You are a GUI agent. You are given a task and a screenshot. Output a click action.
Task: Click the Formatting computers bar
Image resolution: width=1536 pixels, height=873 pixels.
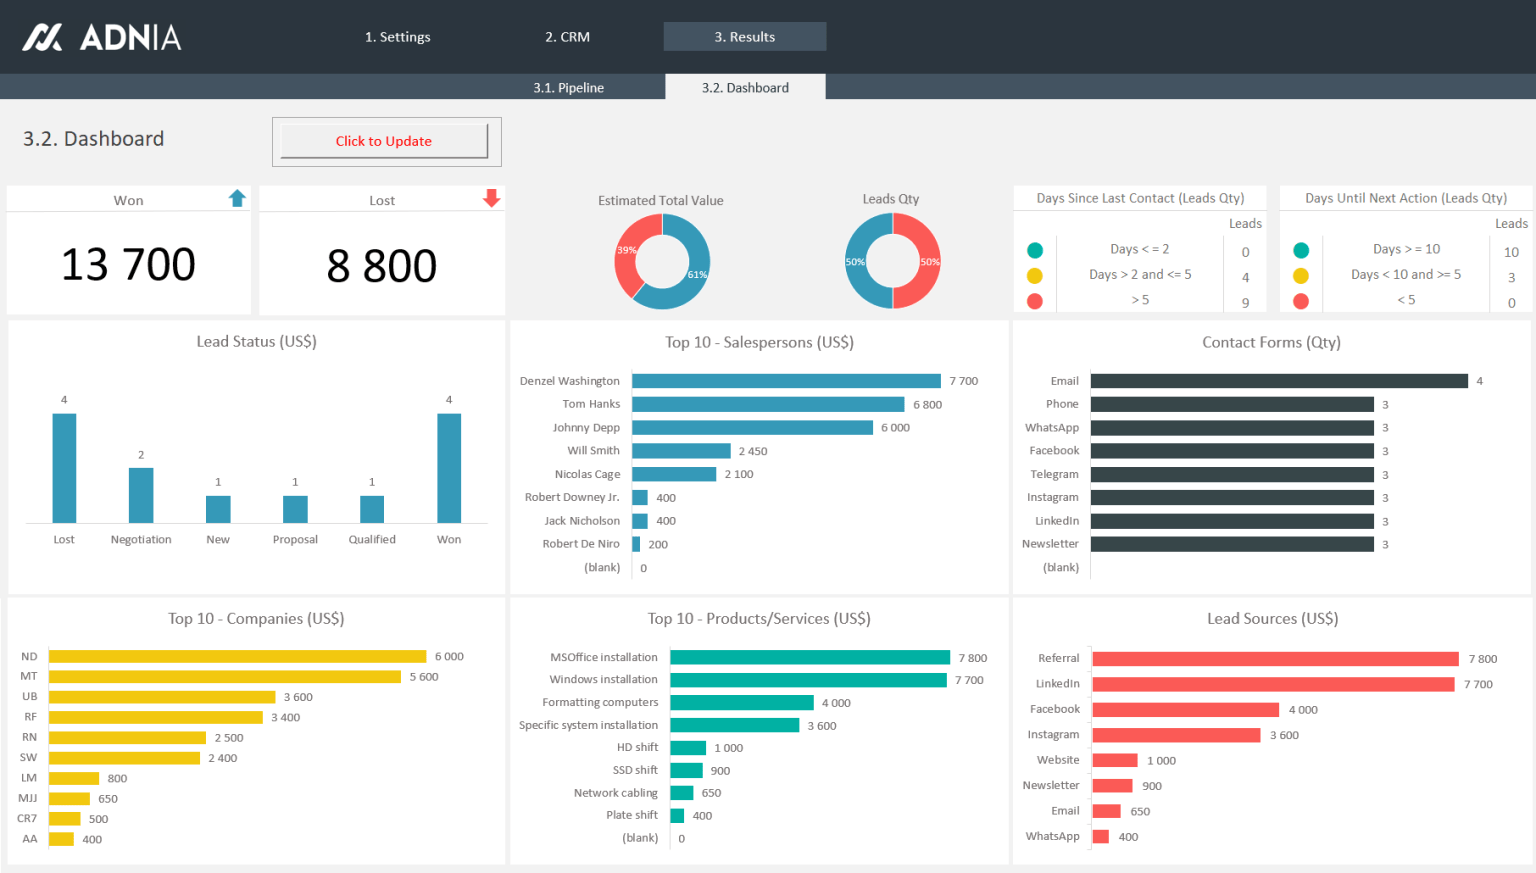742,703
